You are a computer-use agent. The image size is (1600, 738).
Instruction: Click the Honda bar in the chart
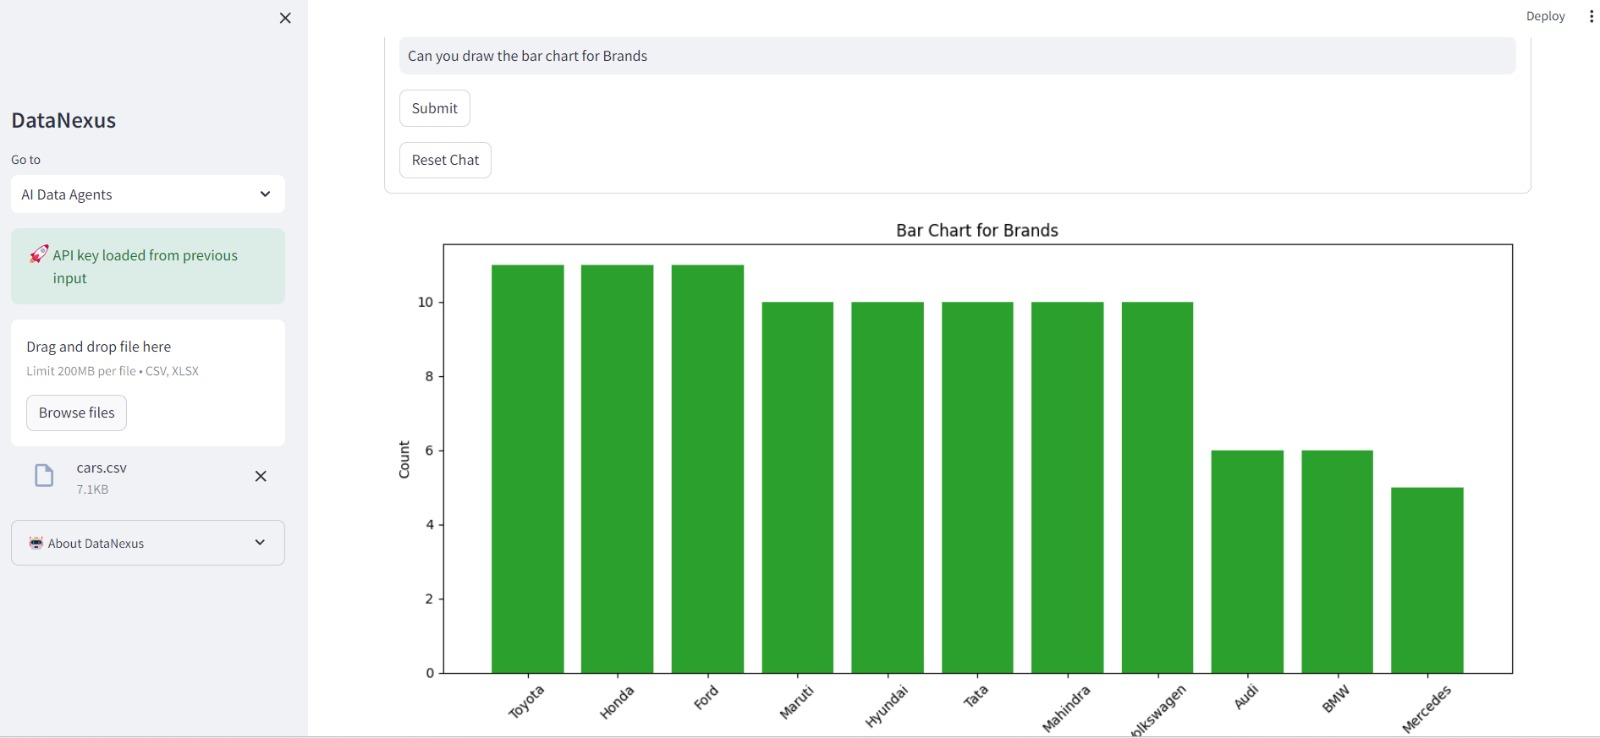(617, 469)
